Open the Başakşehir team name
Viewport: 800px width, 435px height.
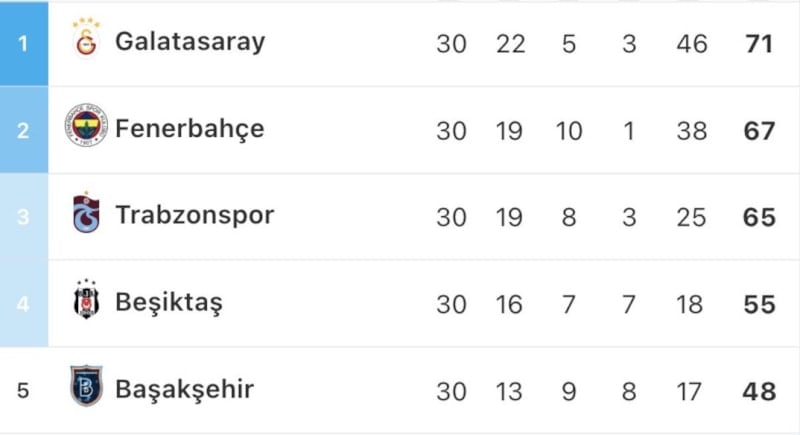tap(184, 389)
